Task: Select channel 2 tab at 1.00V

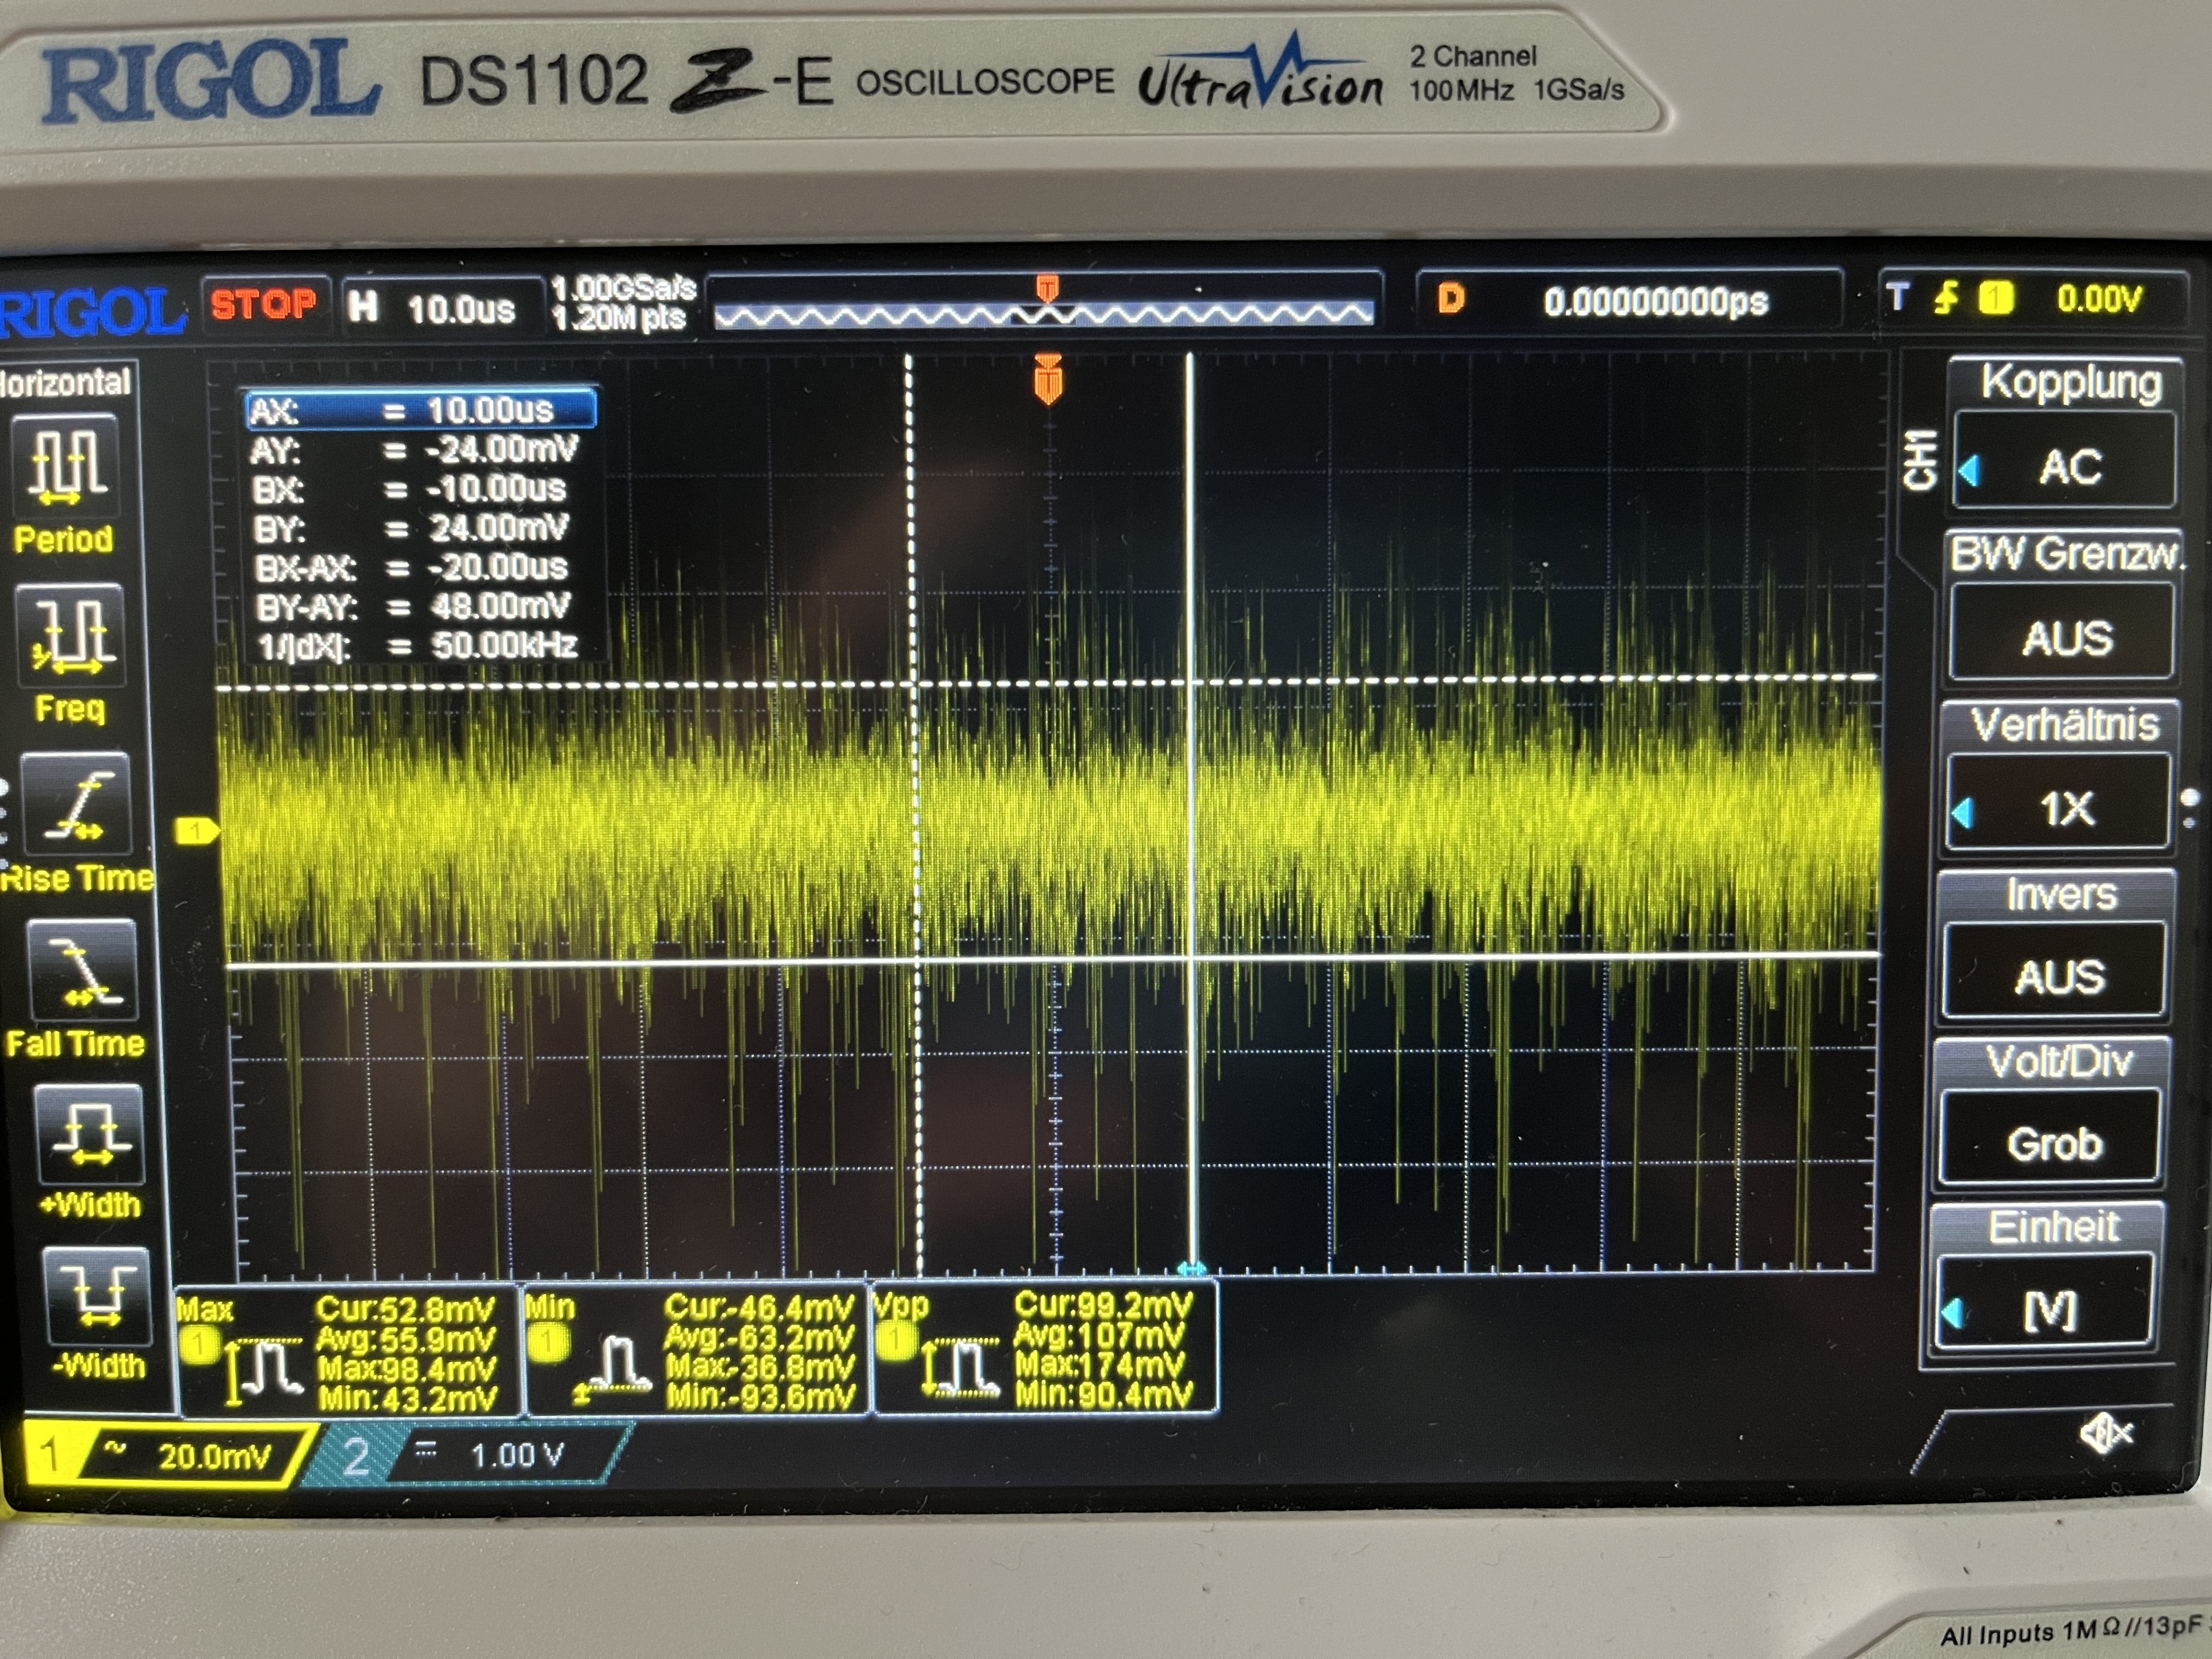Action: (x=480, y=1455)
